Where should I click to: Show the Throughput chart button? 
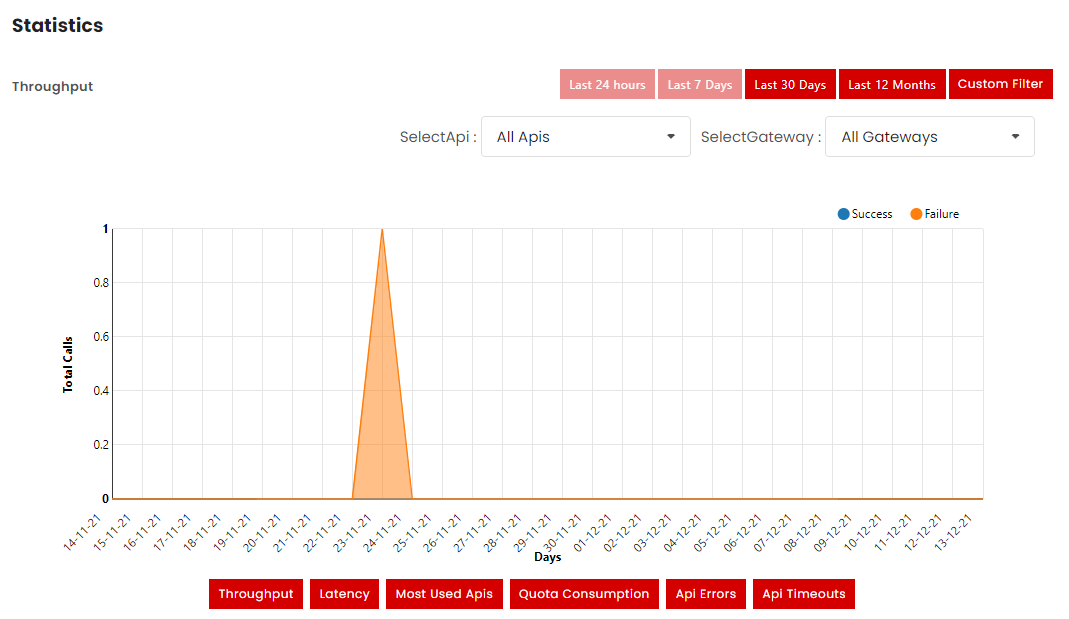pos(256,594)
